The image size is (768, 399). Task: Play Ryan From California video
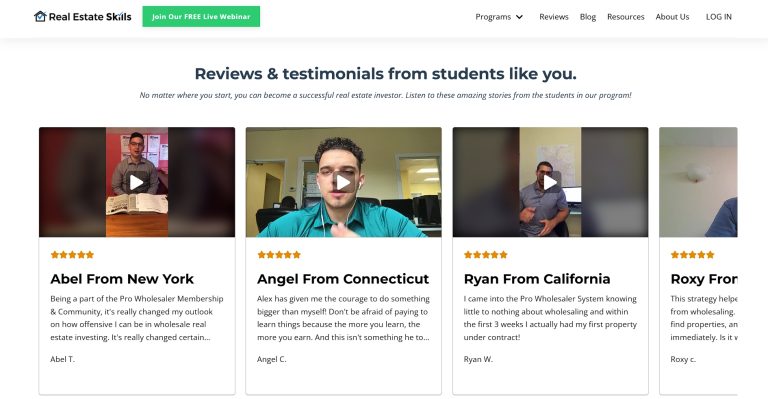click(x=550, y=182)
